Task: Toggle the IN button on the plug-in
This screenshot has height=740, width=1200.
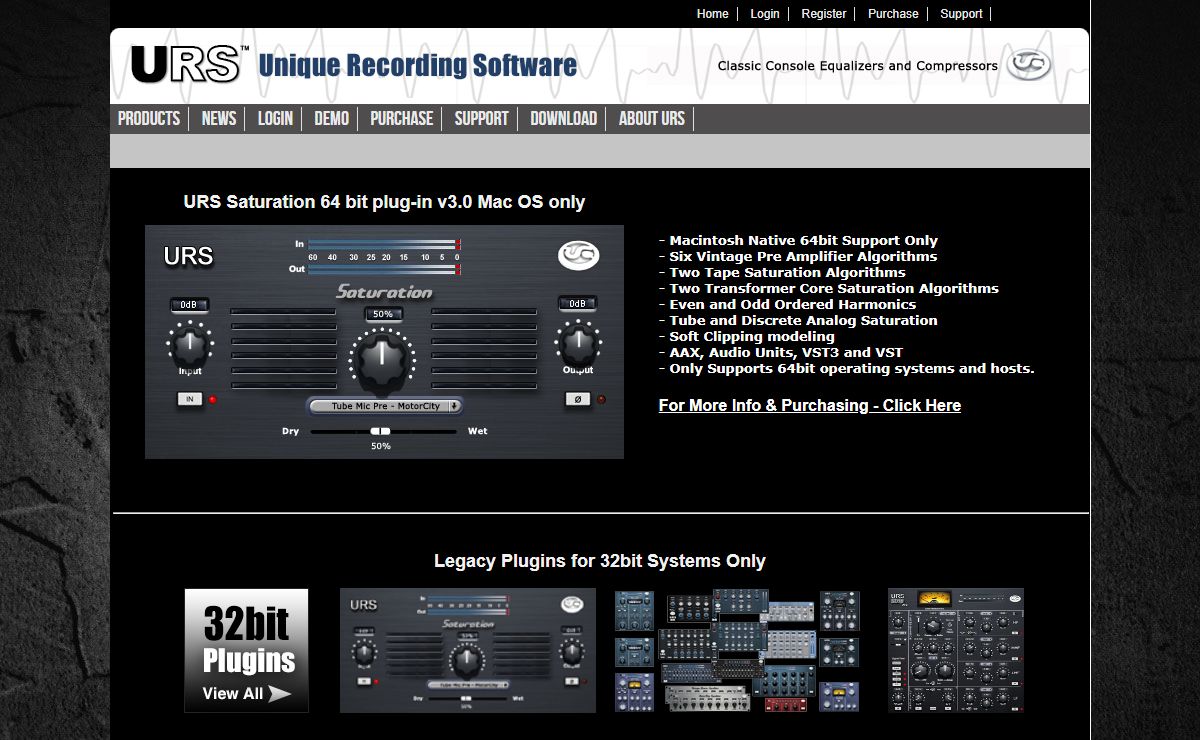Action: [189, 399]
